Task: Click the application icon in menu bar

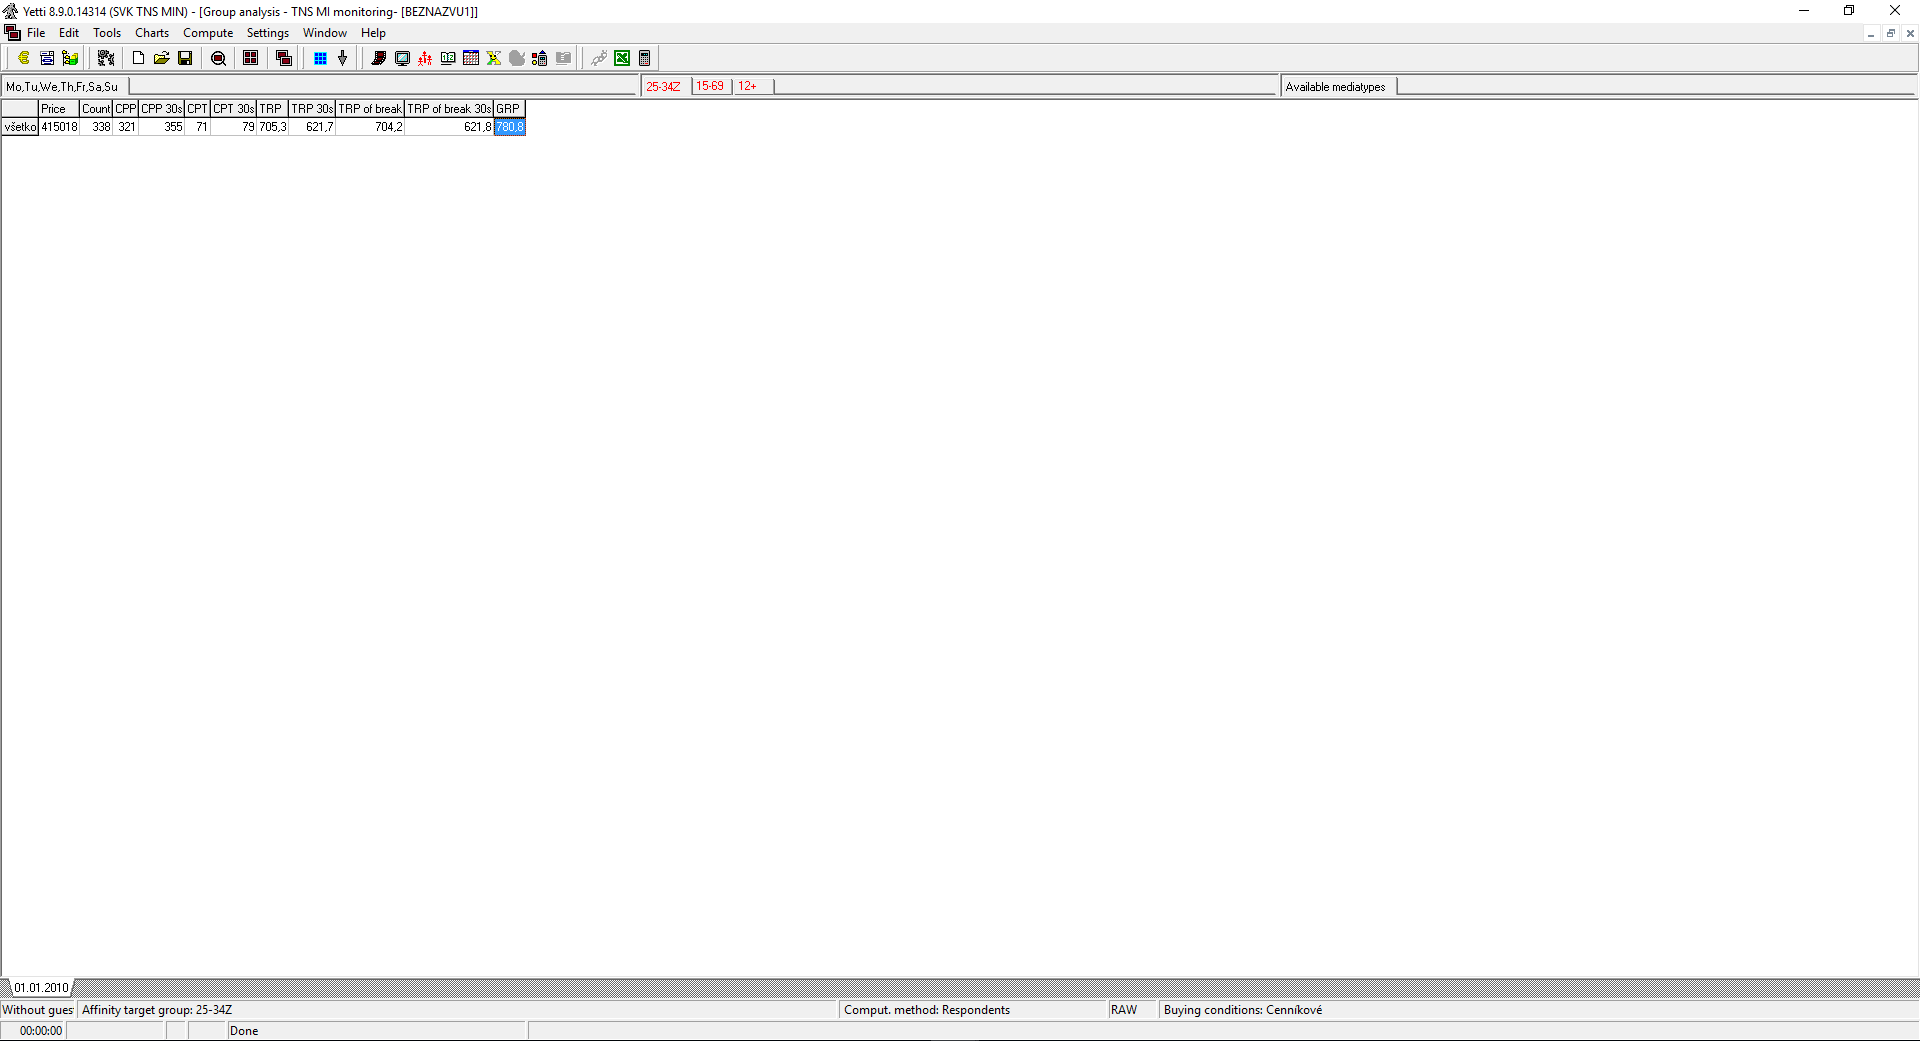Action: point(12,33)
